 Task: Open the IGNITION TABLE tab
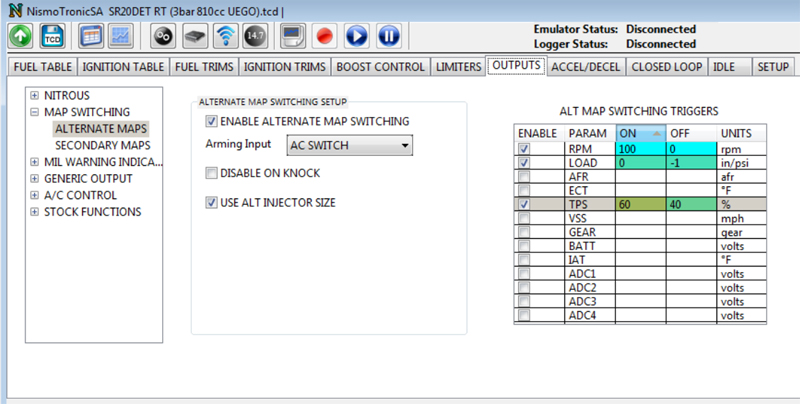point(123,68)
